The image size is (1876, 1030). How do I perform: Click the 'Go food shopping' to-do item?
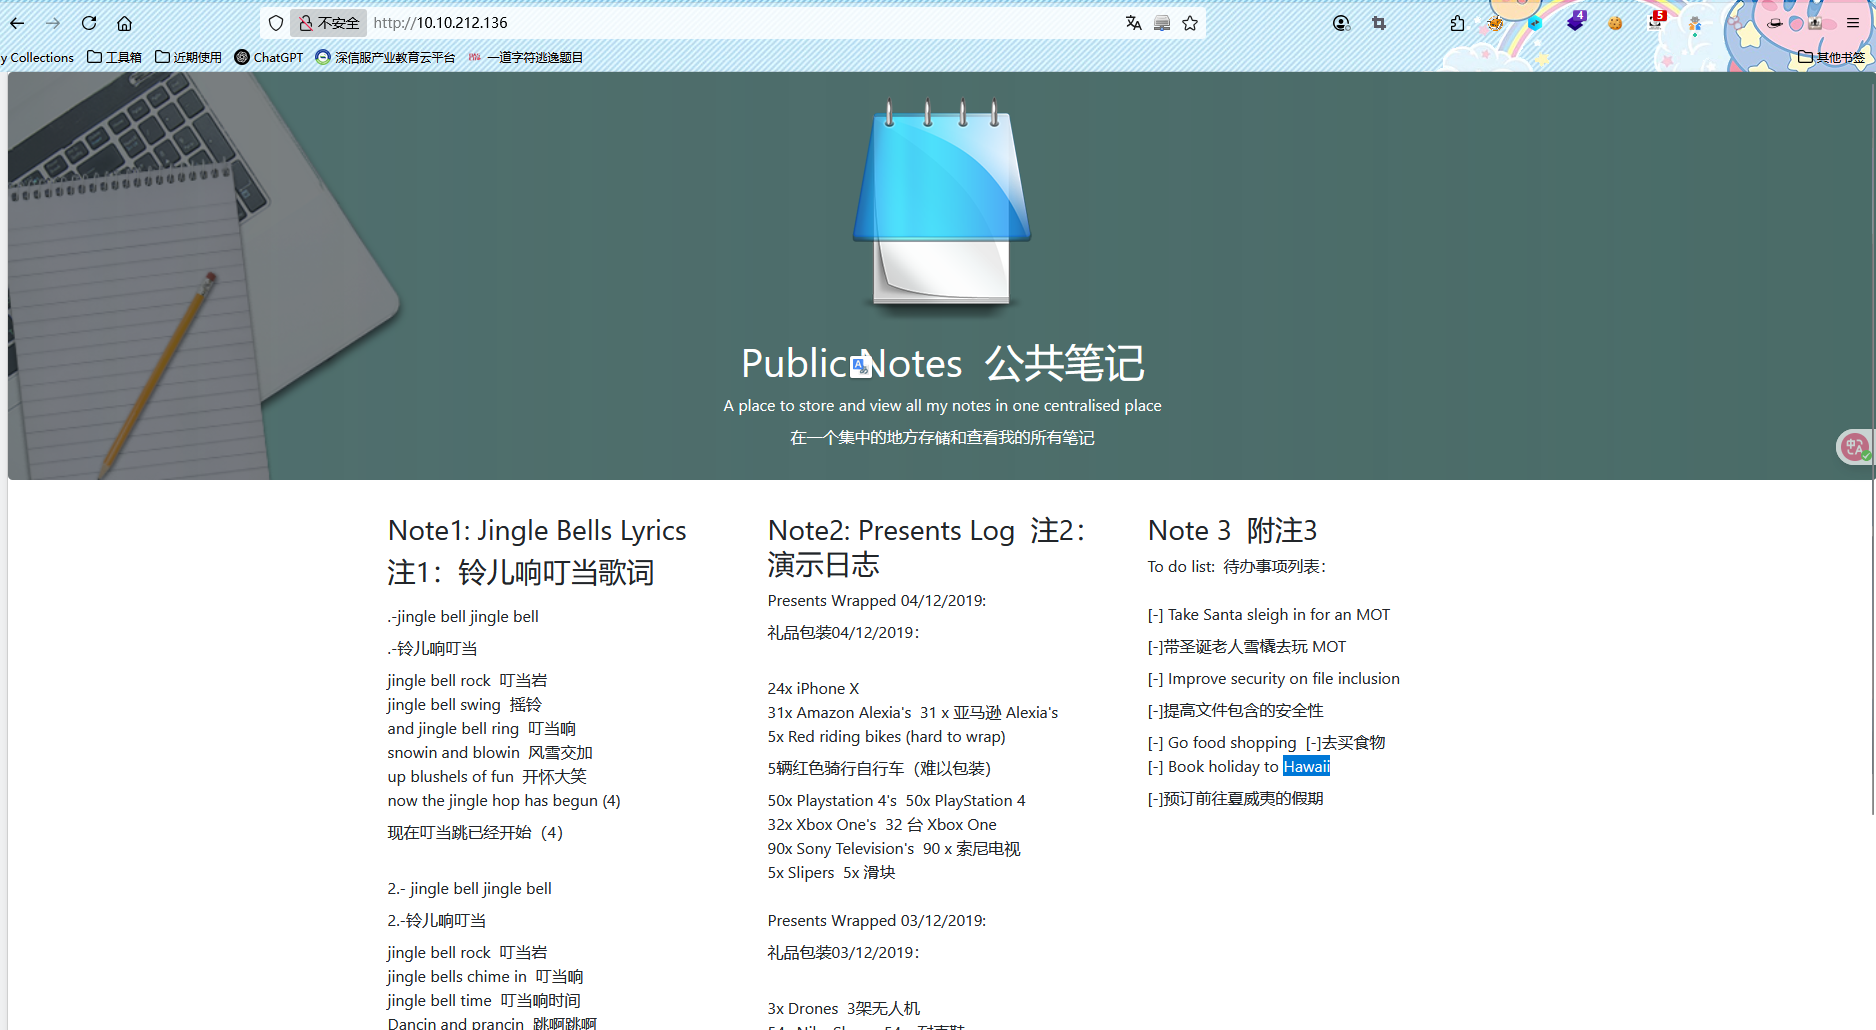click(x=1222, y=743)
